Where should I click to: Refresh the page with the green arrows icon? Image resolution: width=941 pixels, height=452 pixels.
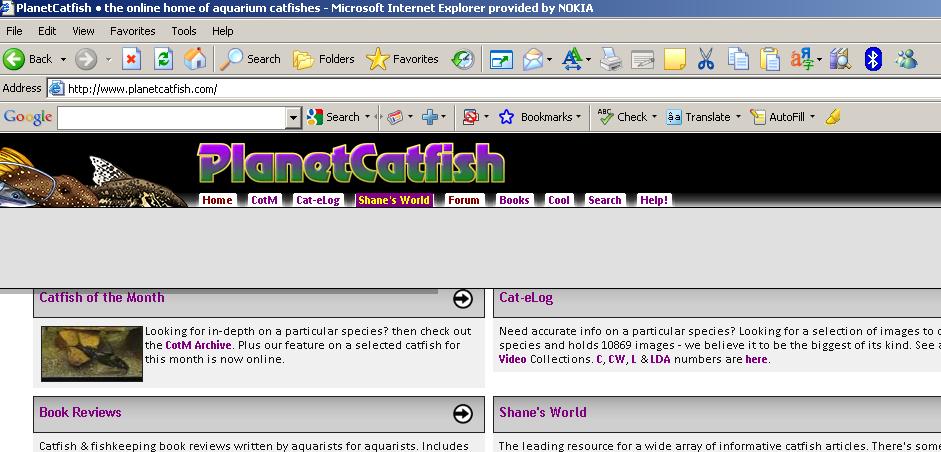tap(164, 59)
